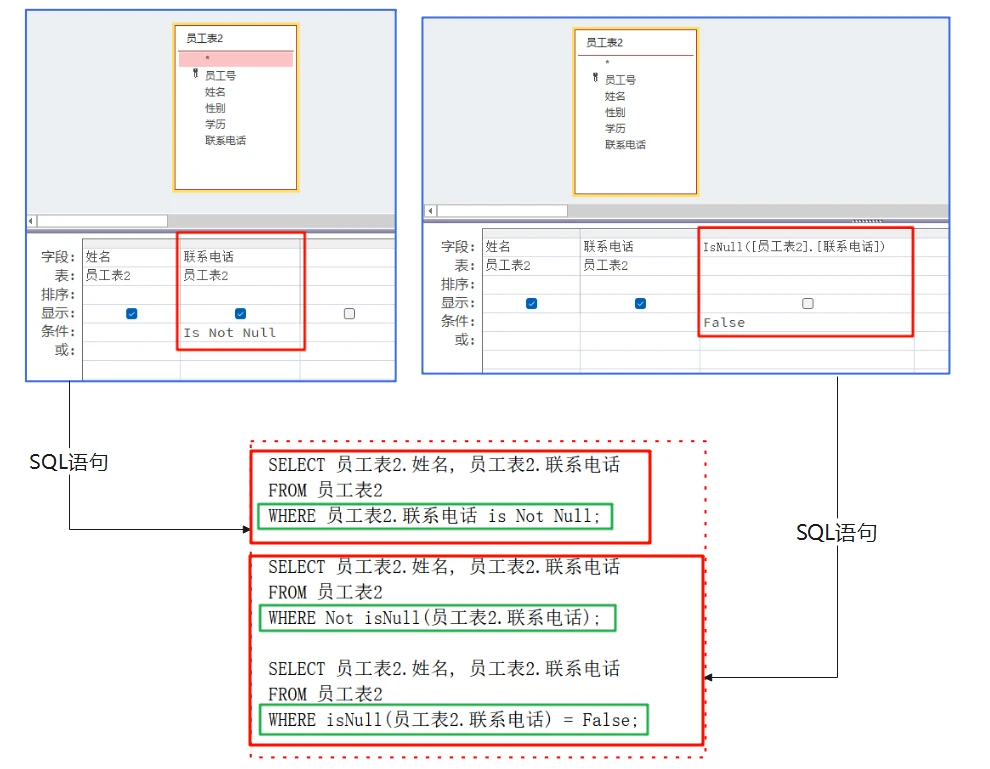Click the 员工表2 table cell under 姓名 in the Is Not Null query

click(x=131, y=275)
